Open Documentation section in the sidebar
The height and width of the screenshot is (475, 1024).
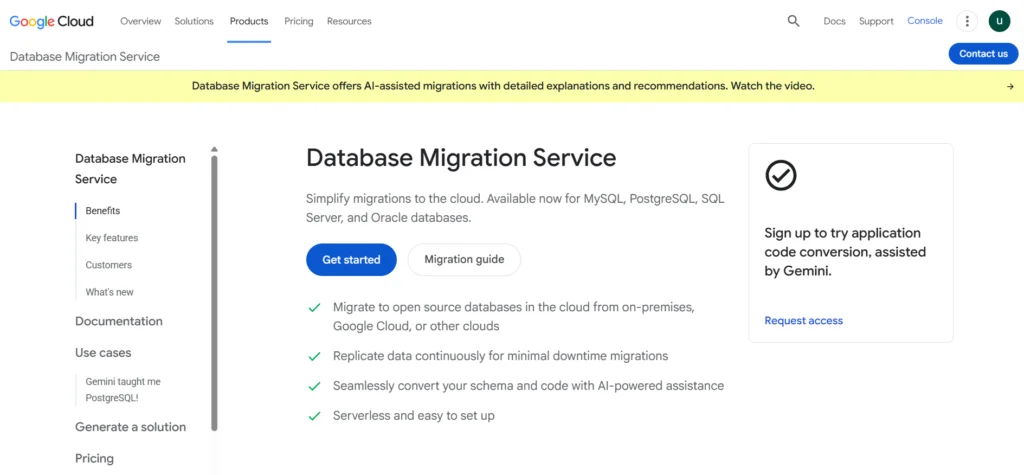(x=119, y=321)
